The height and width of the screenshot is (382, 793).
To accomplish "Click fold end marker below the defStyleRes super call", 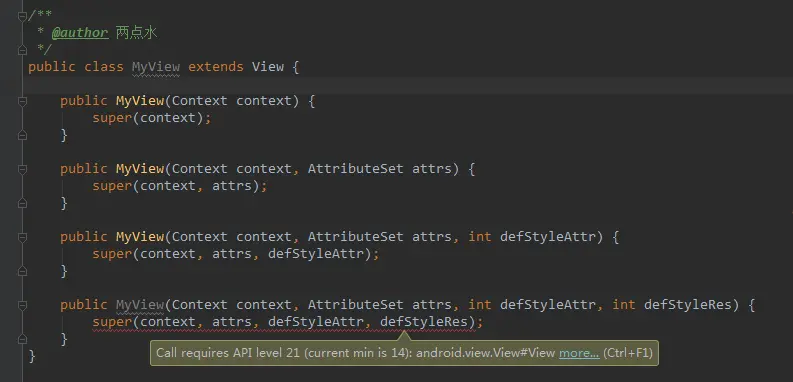I will click(x=22, y=339).
